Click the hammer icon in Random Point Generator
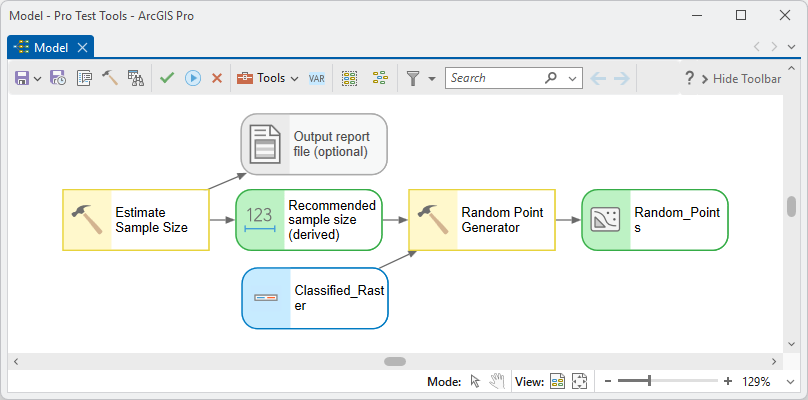Screen dimensions: 808x400 (432, 220)
